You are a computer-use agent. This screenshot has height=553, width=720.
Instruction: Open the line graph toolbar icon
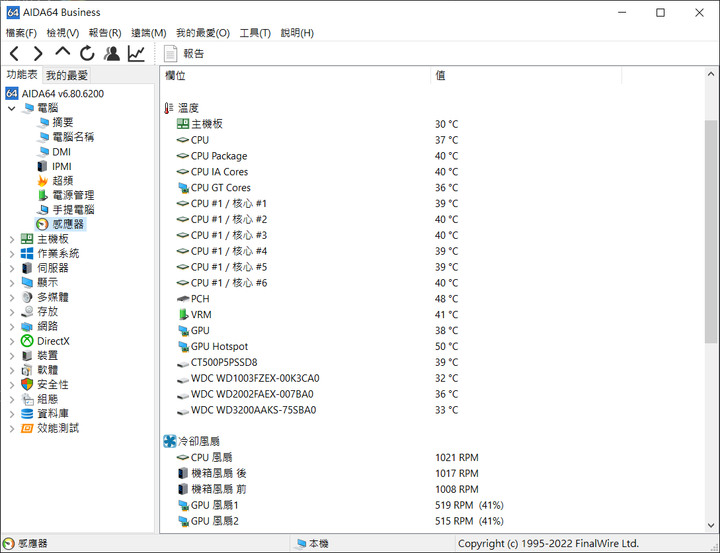[x=136, y=54]
